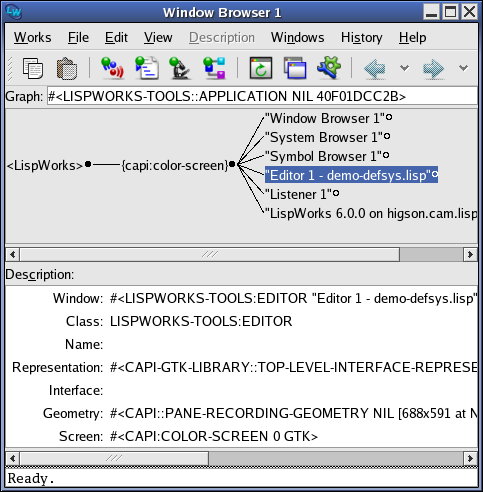This screenshot has width=483, height=492.
Task: Go forward with right arrow
Action: click(433, 68)
